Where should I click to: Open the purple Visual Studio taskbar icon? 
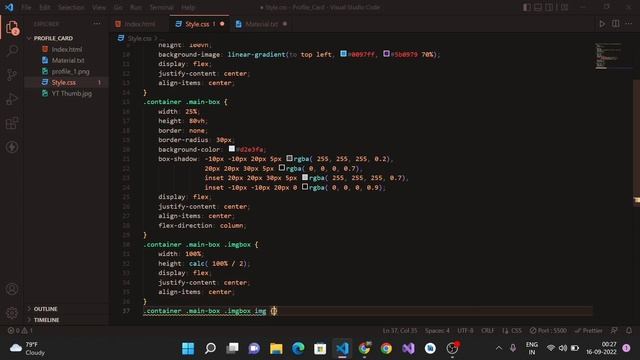[x=408, y=348]
